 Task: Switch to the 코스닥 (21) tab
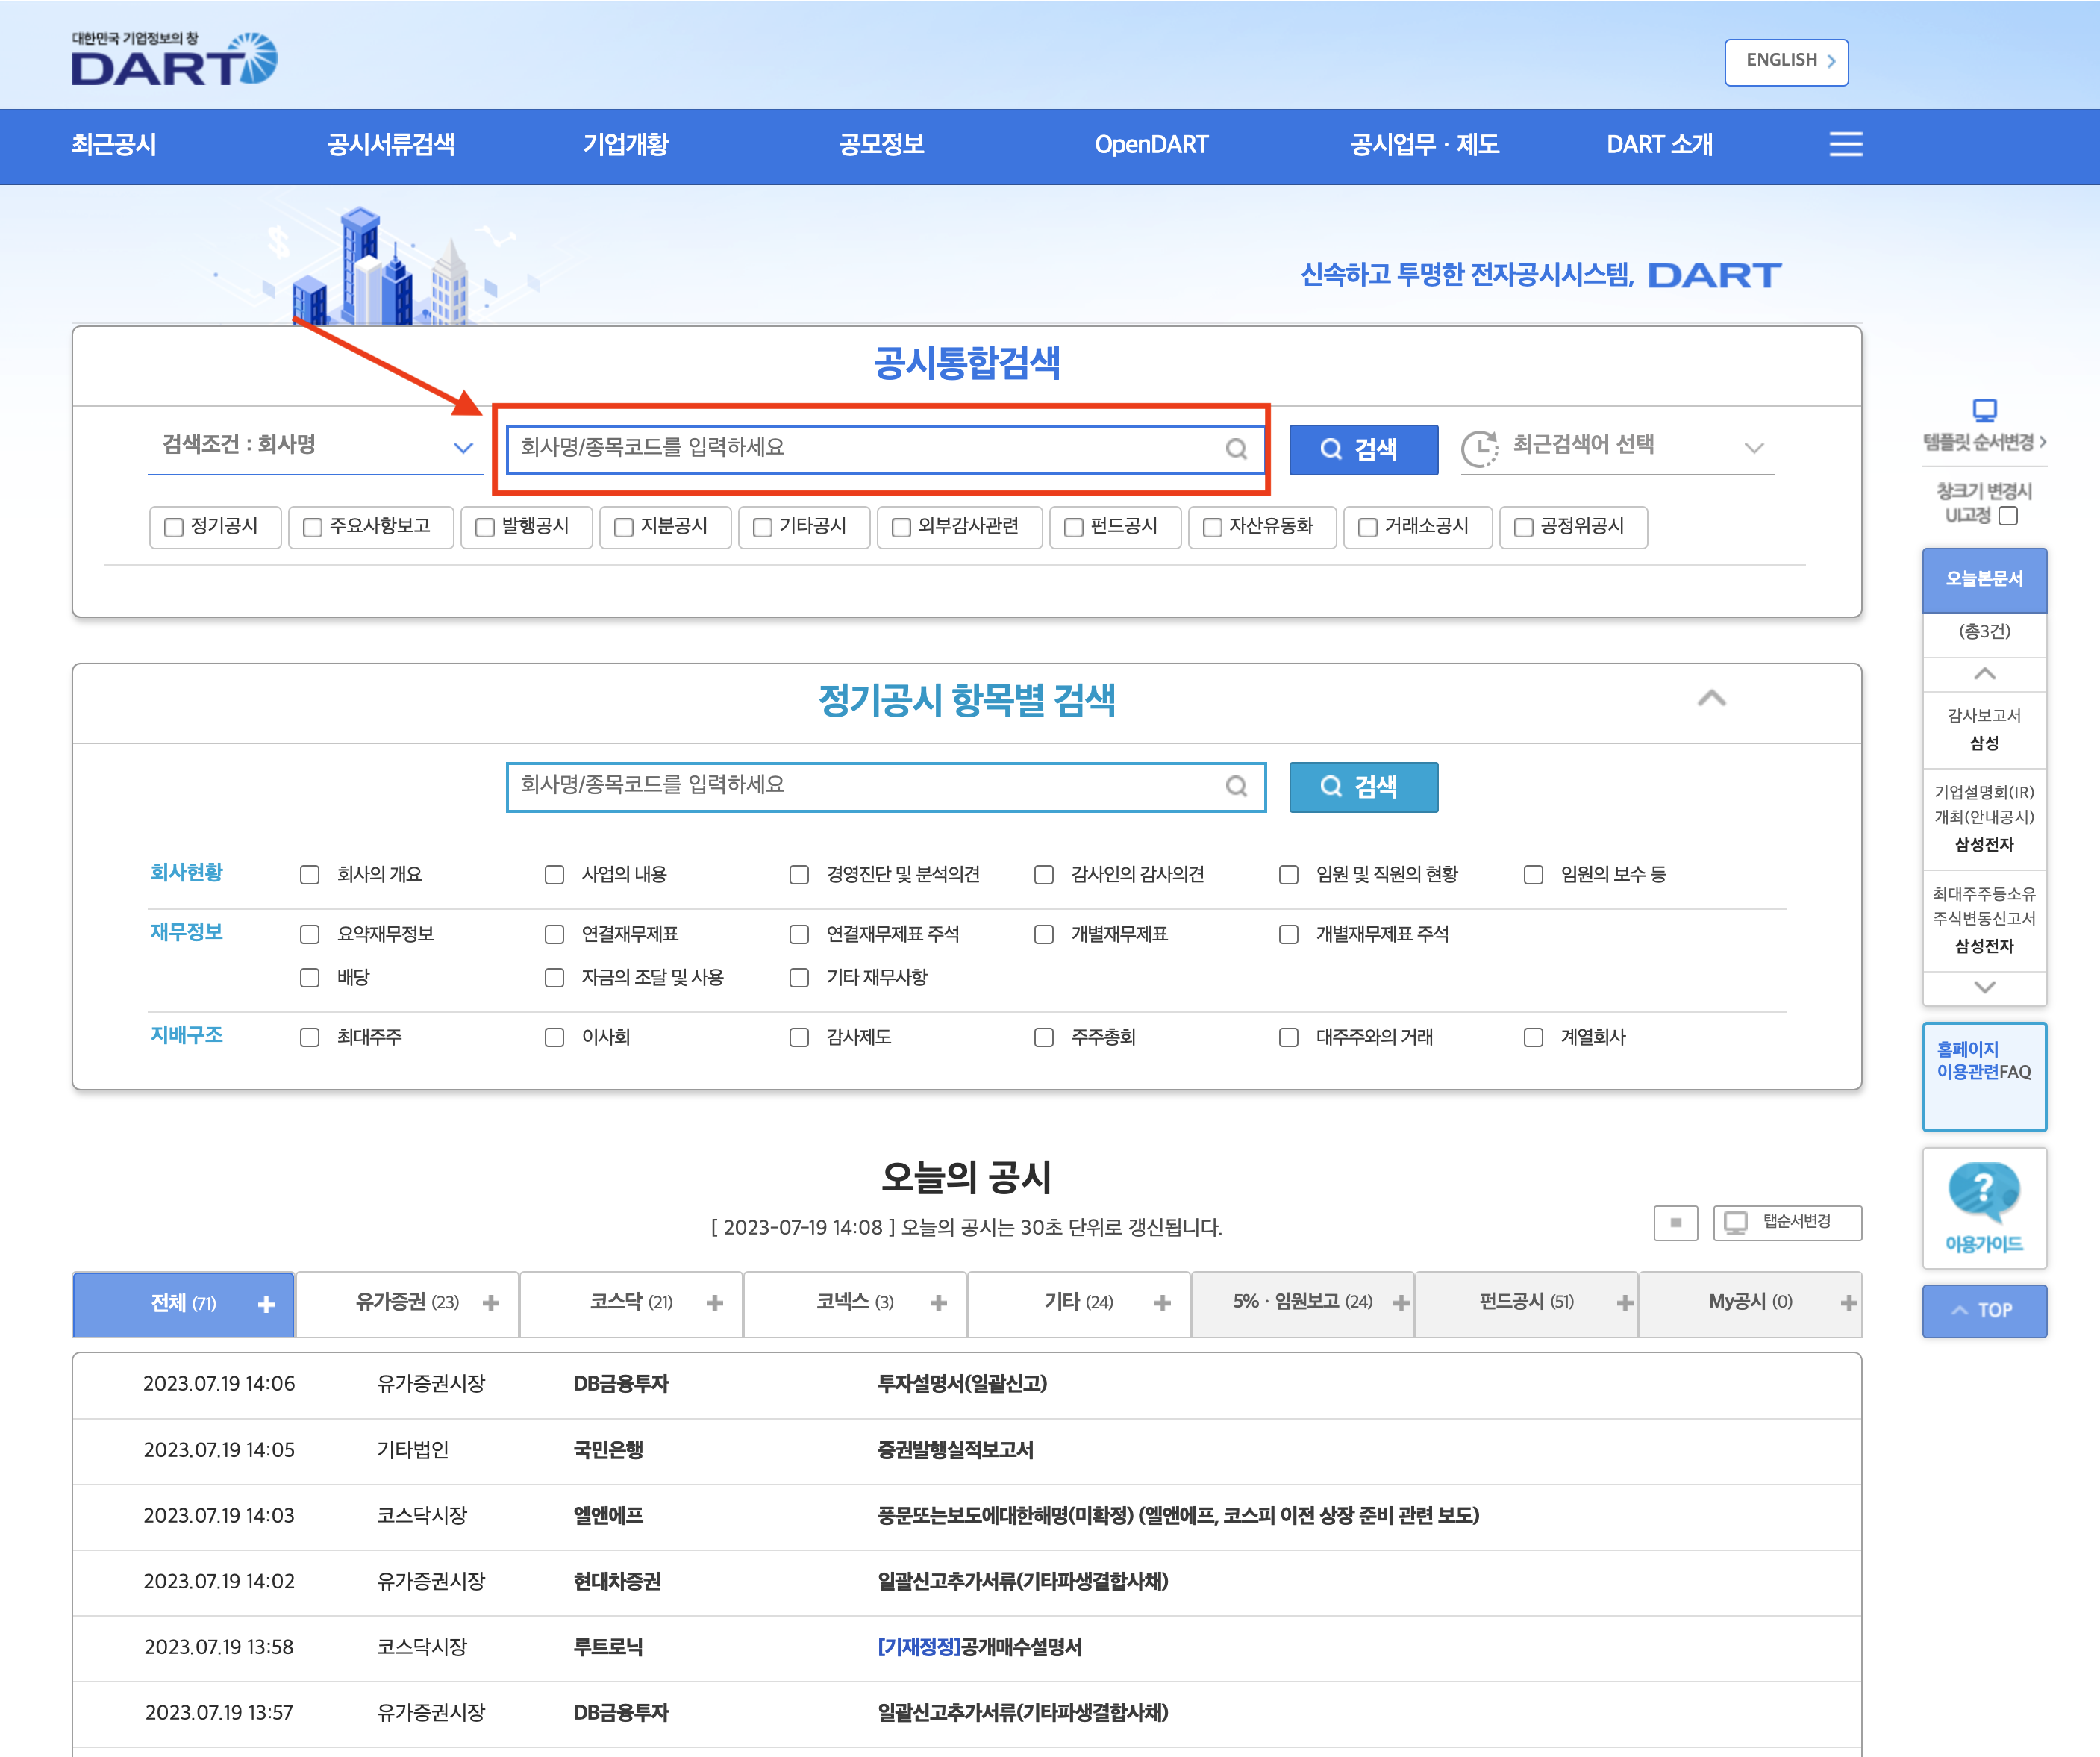click(632, 1303)
